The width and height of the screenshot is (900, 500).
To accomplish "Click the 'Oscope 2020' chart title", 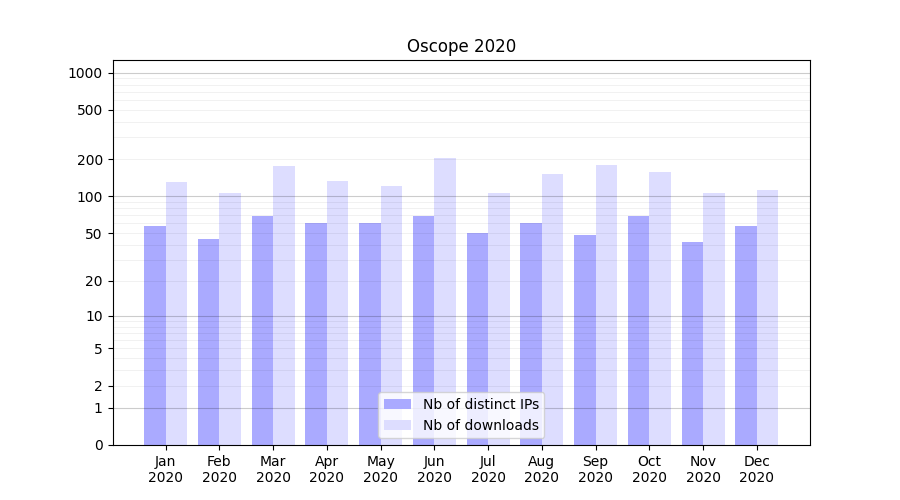I will pyautogui.click(x=461, y=46).
